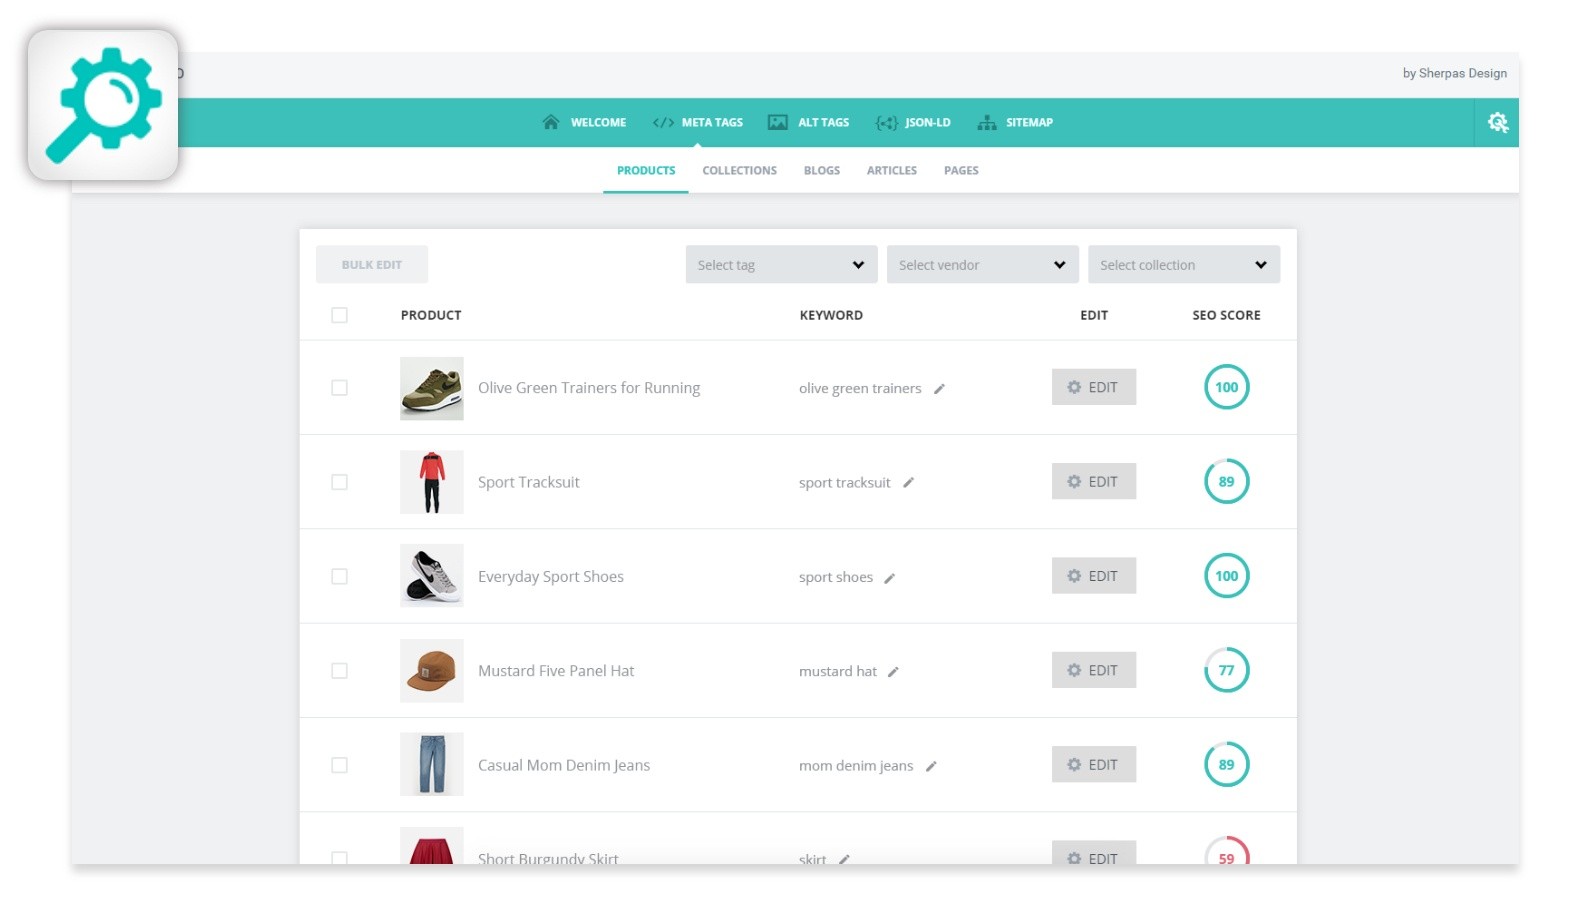
Task: Open the Select vendor dropdown
Action: (982, 265)
